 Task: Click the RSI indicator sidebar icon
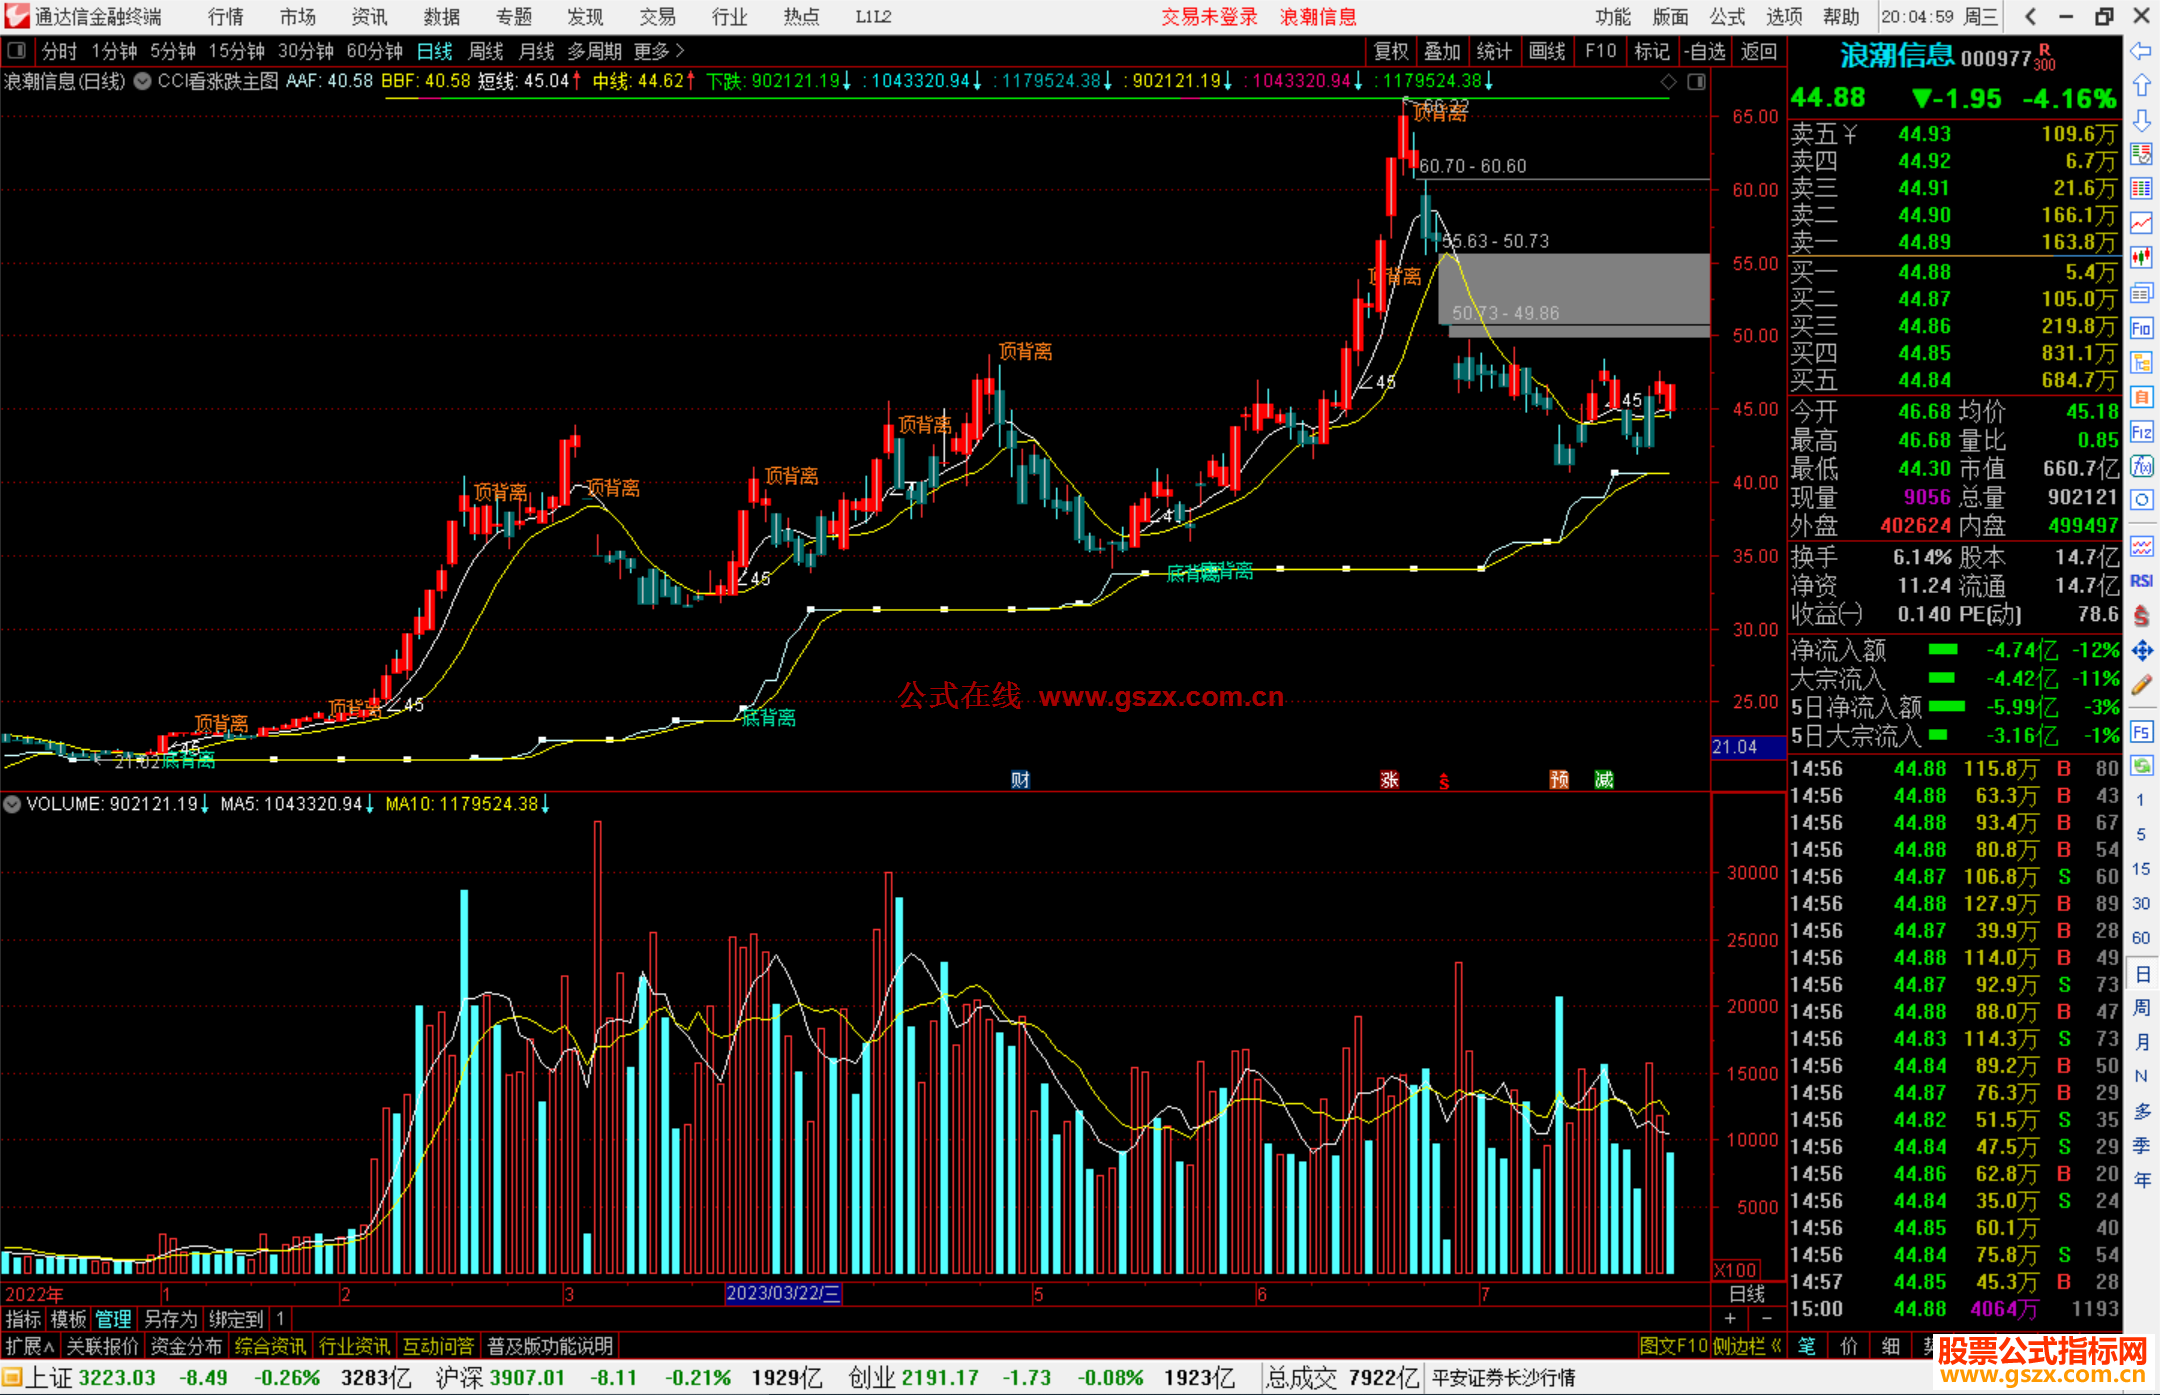tap(2141, 581)
